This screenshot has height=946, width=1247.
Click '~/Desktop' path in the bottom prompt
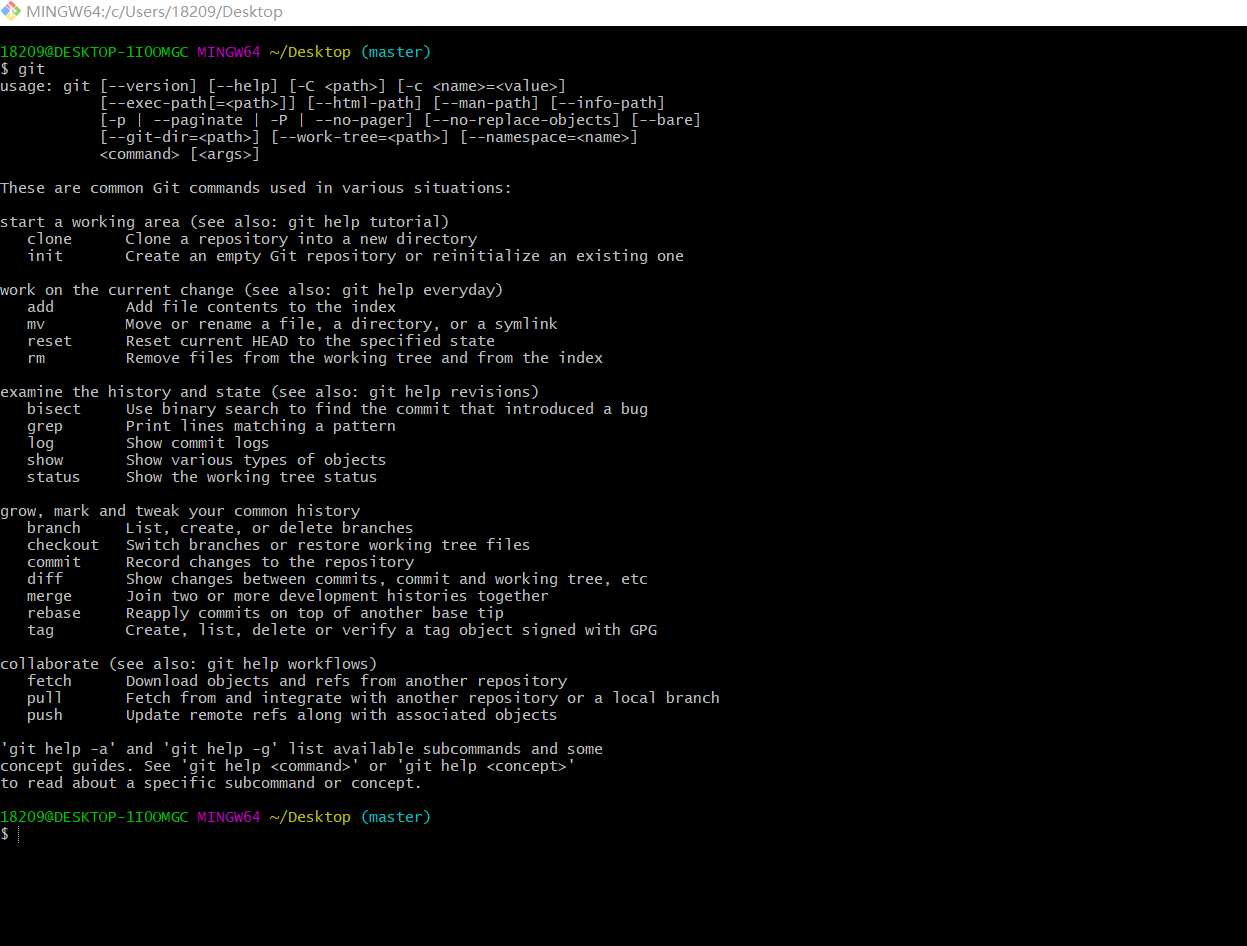point(310,817)
